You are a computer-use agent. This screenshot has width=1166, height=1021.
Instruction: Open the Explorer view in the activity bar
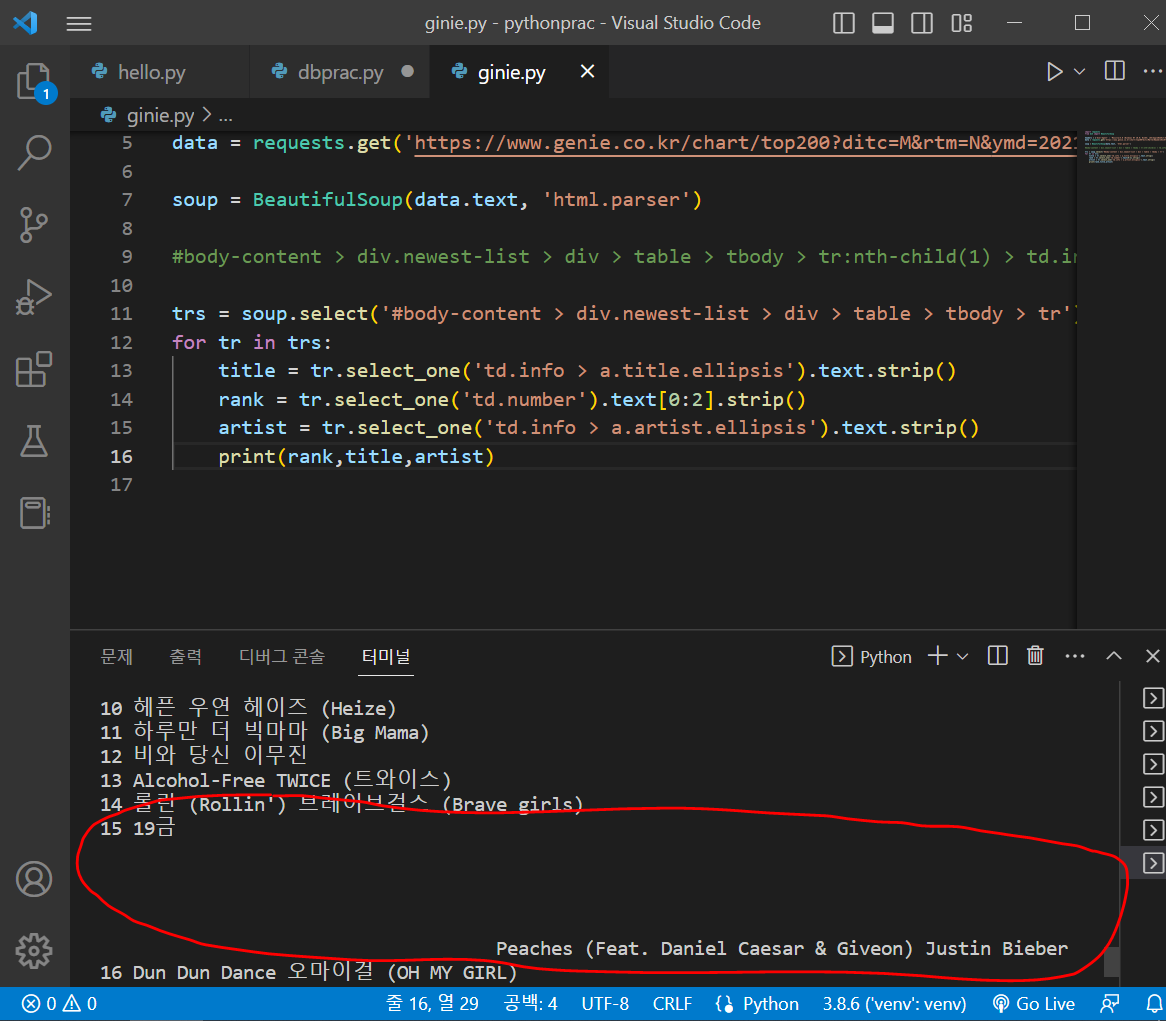click(x=34, y=82)
